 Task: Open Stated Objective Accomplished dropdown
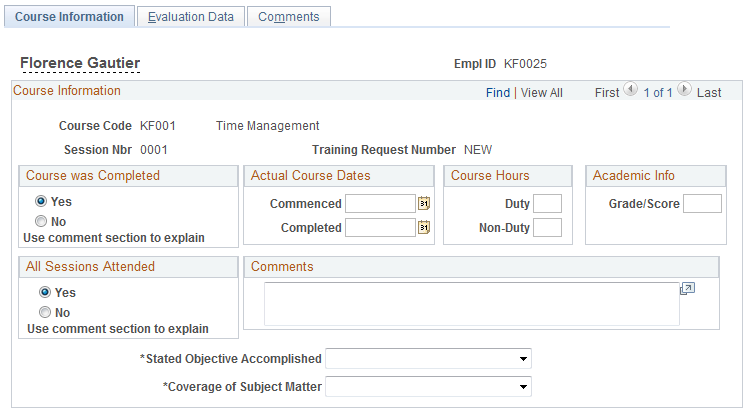(x=428, y=359)
